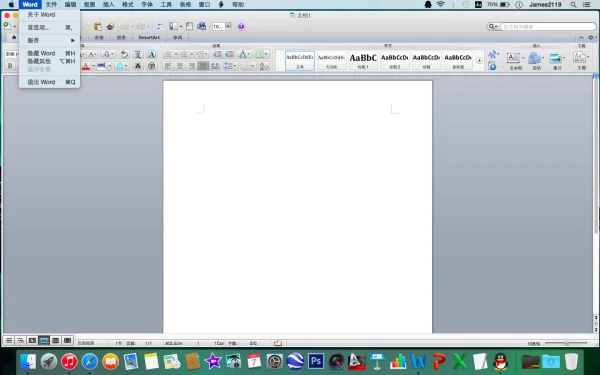
Task: Click the text highlight color icon
Action: (x=101, y=66)
